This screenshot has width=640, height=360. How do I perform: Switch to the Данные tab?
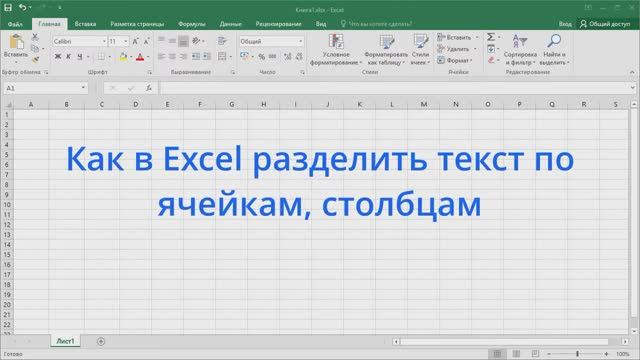click(x=231, y=24)
